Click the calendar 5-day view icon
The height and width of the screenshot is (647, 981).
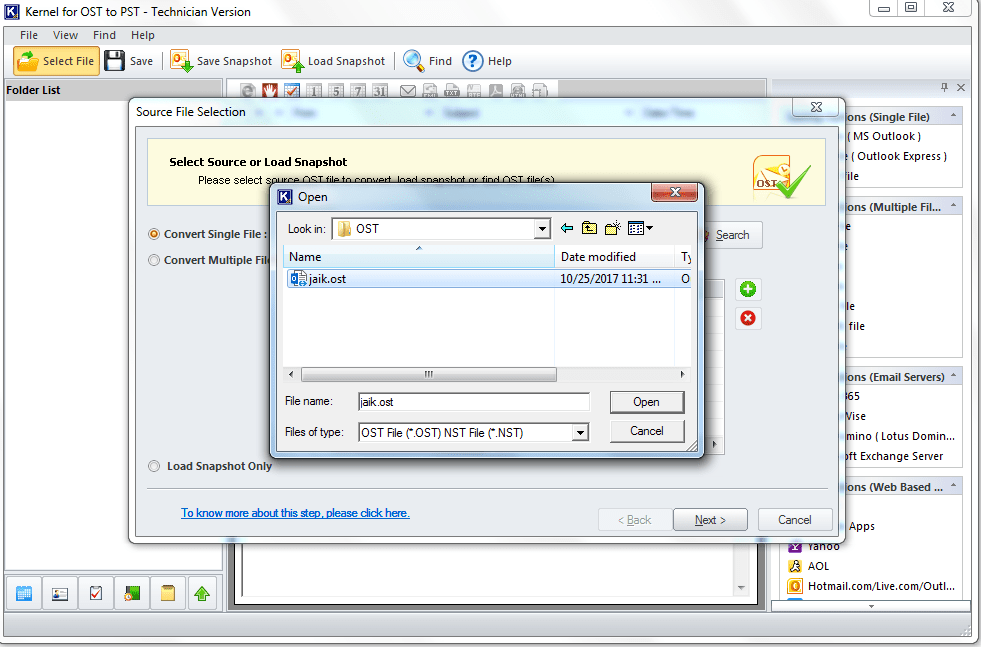pyautogui.click(x=336, y=91)
